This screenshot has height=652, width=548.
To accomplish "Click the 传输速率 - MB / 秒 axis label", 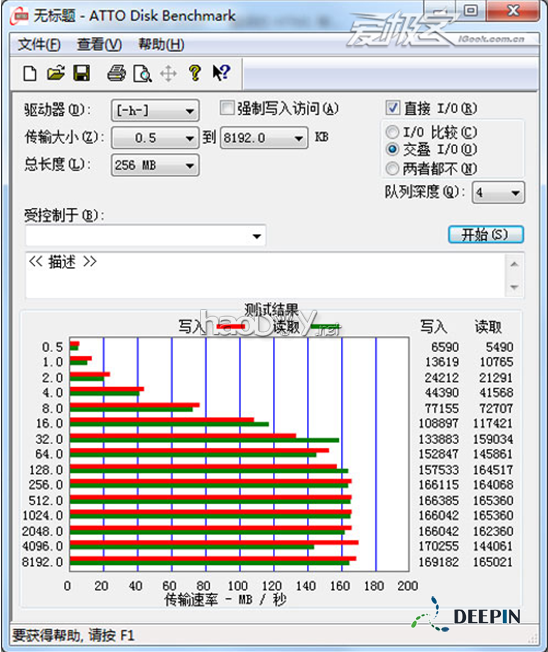I will [x=225, y=600].
